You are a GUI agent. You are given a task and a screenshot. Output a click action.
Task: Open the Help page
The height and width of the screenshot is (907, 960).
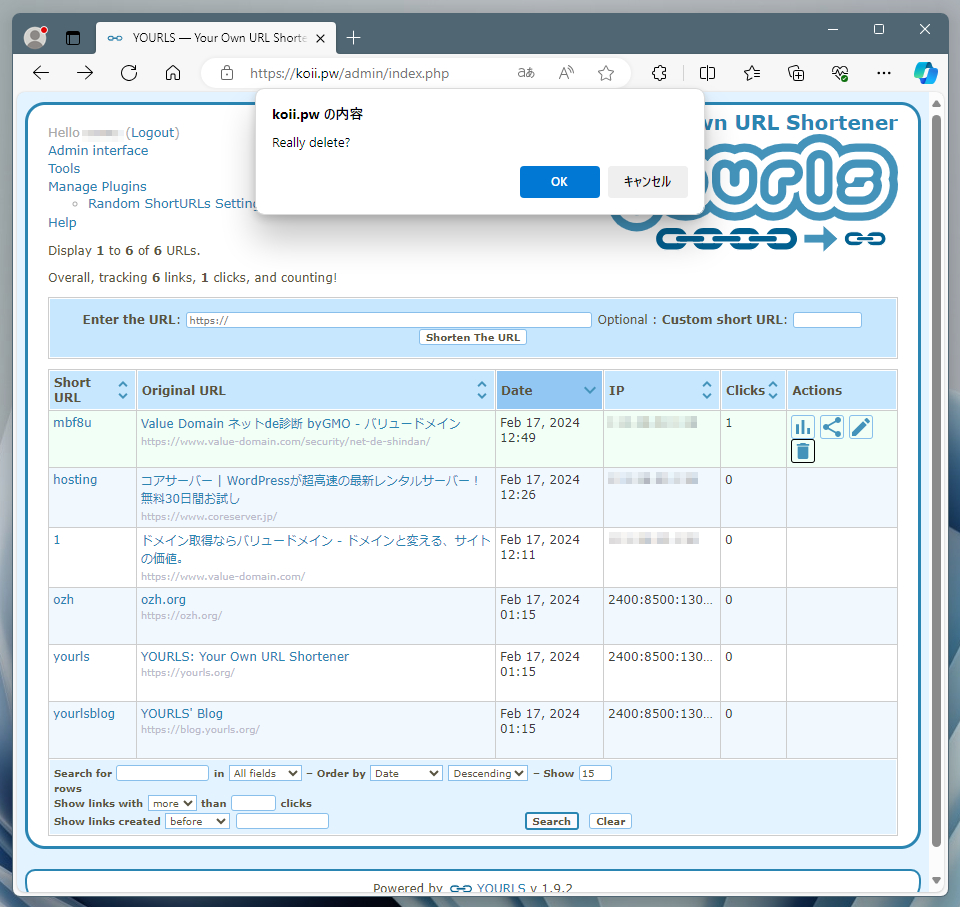pyautogui.click(x=62, y=222)
